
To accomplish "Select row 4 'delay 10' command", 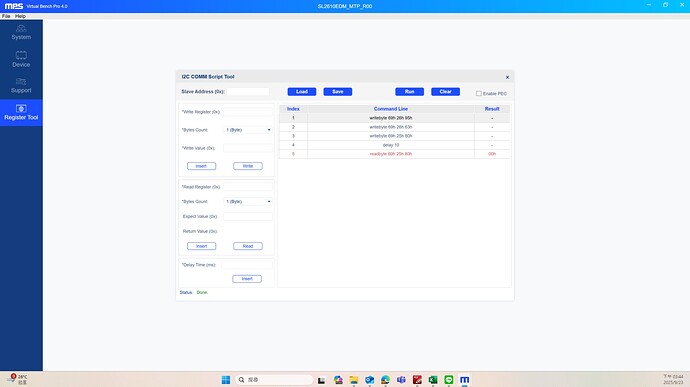I will coord(395,145).
